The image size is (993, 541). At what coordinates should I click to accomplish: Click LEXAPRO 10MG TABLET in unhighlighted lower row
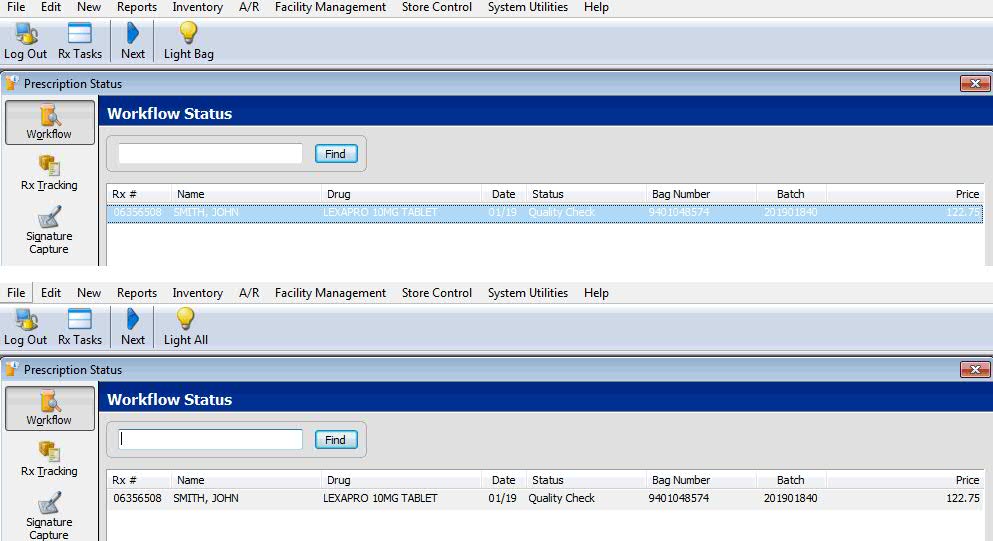pos(380,499)
